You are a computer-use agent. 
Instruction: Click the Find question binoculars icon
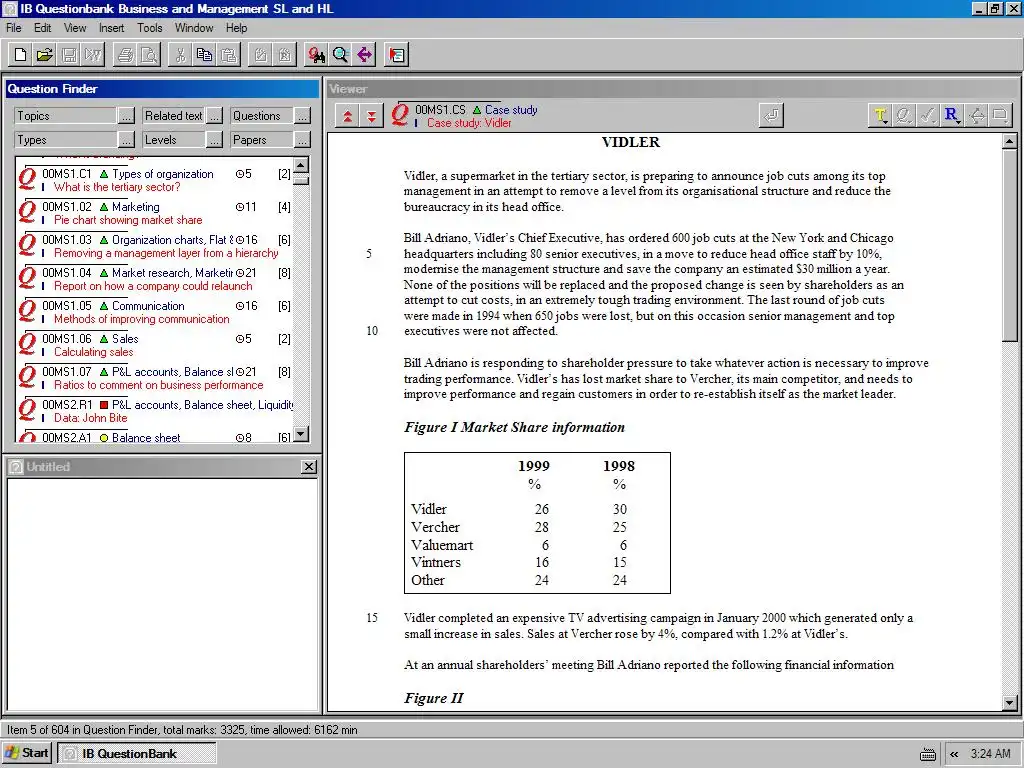click(316, 55)
